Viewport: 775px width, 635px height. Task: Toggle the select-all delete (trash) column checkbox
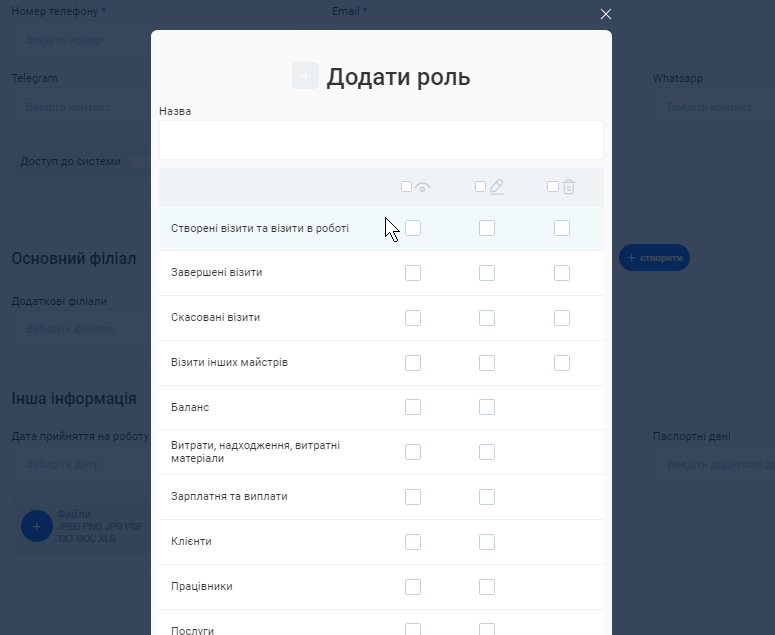click(553, 186)
